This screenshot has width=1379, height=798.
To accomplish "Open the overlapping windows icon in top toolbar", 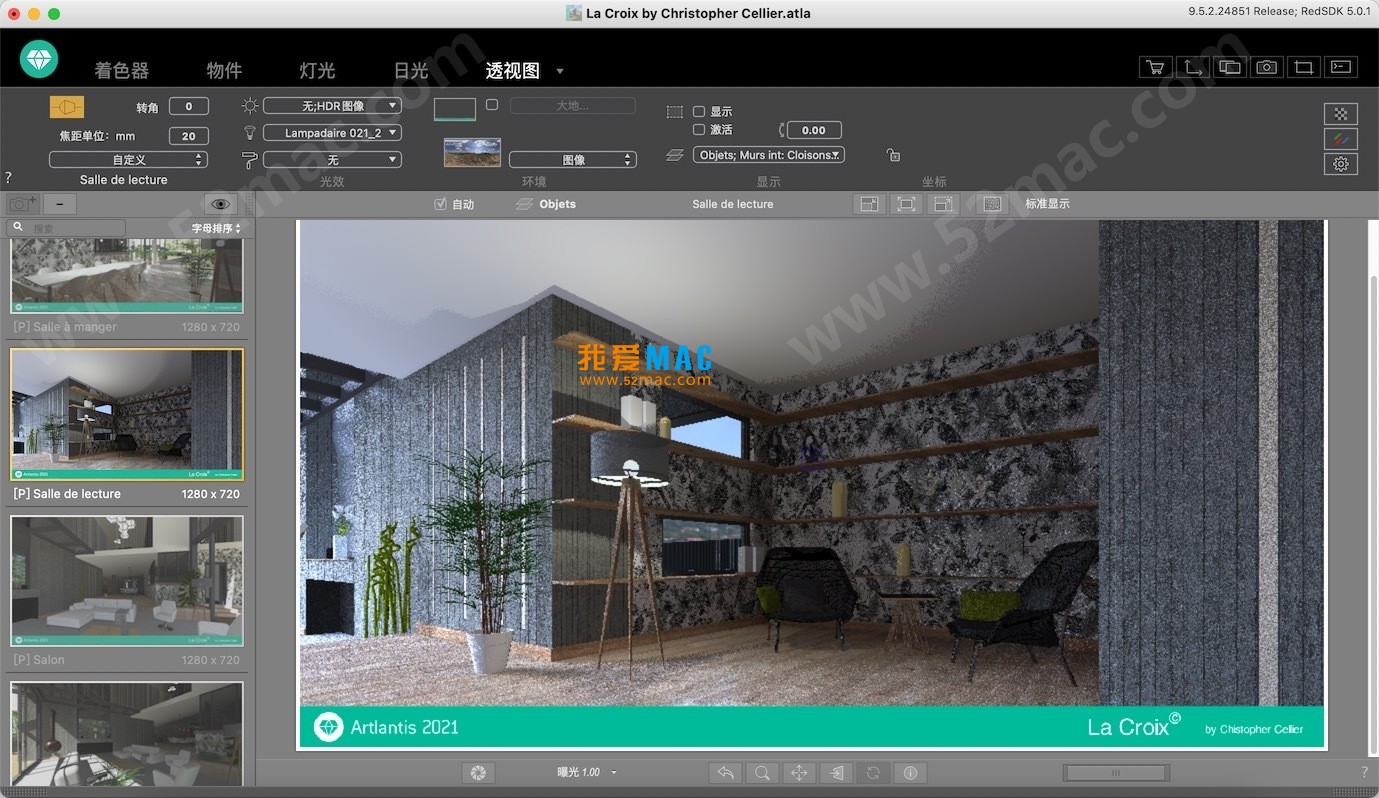I will tap(1230, 67).
